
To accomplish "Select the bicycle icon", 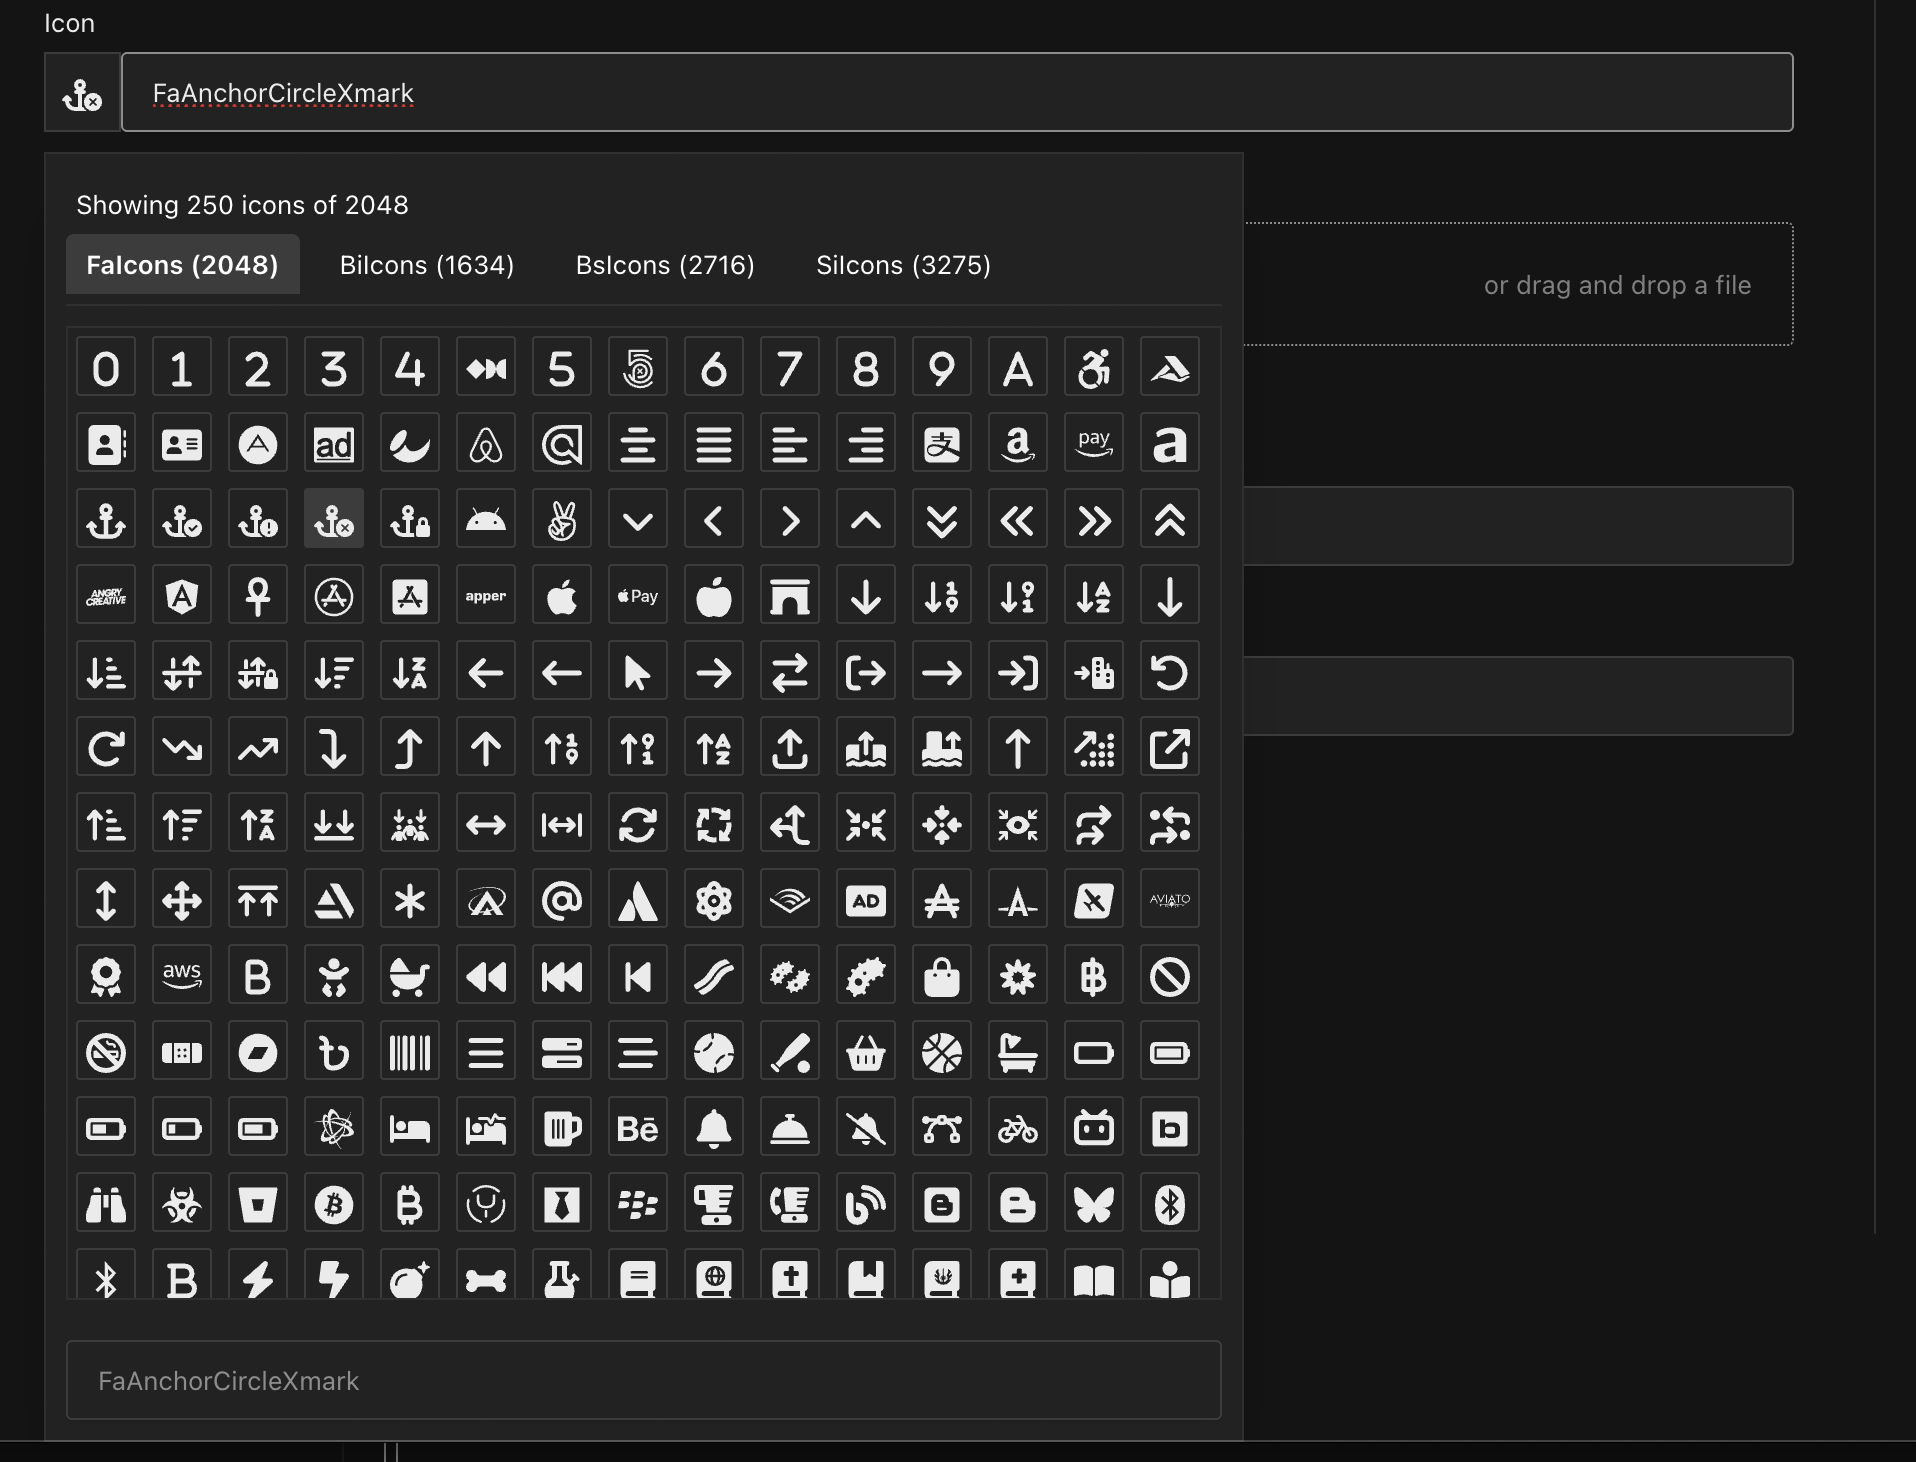I will (1017, 1127).
